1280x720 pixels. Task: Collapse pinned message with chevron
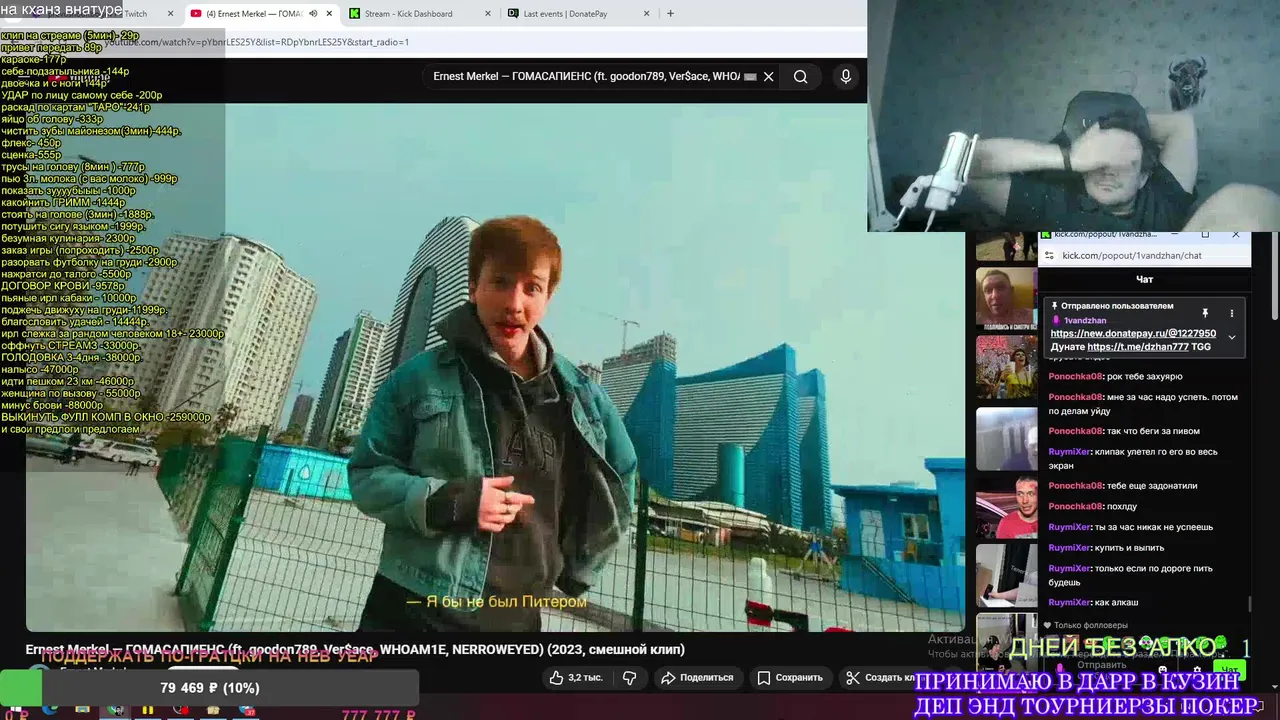1231,337
